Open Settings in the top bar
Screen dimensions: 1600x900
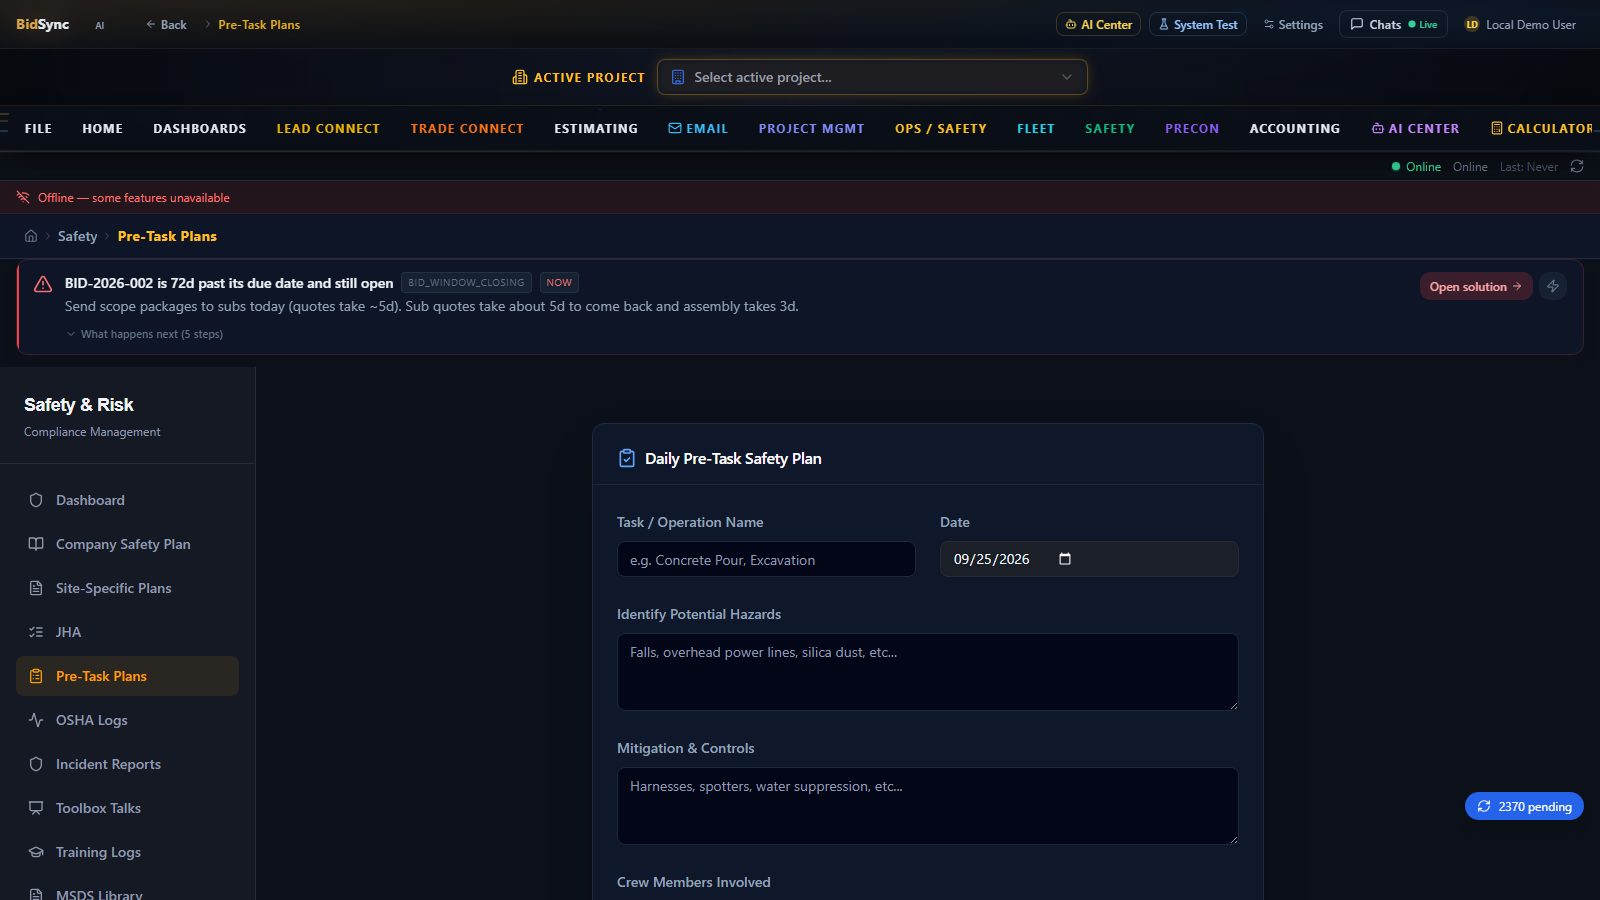(x=1293, y=24)
